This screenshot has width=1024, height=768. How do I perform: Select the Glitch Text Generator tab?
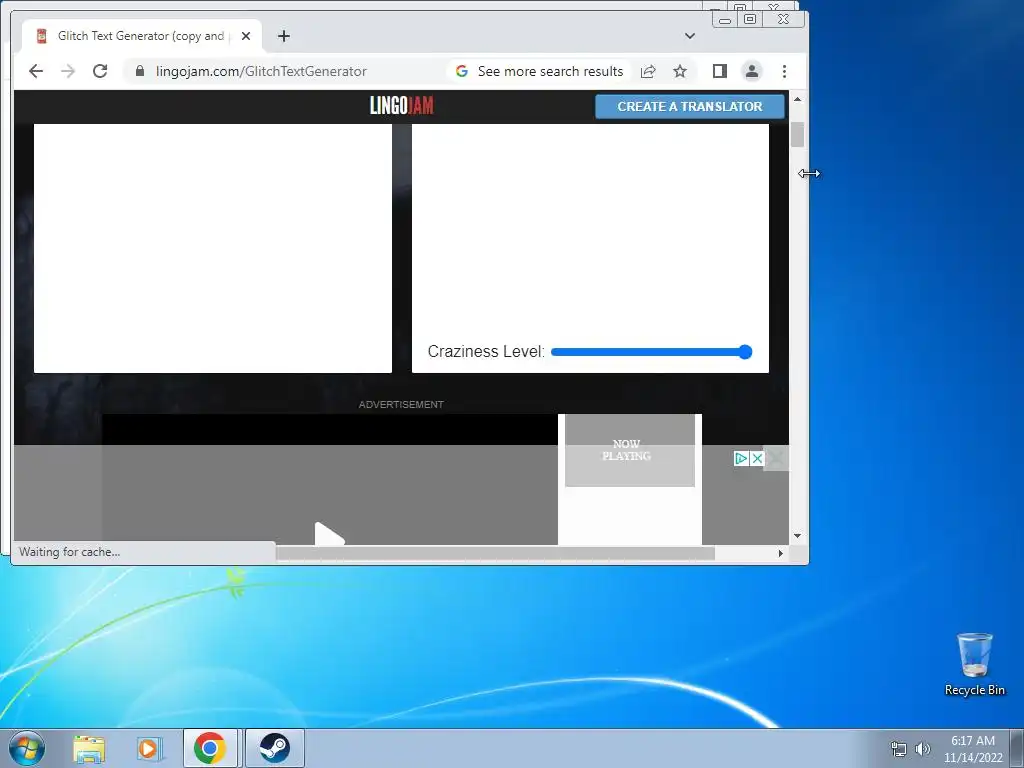click(141, 36)
